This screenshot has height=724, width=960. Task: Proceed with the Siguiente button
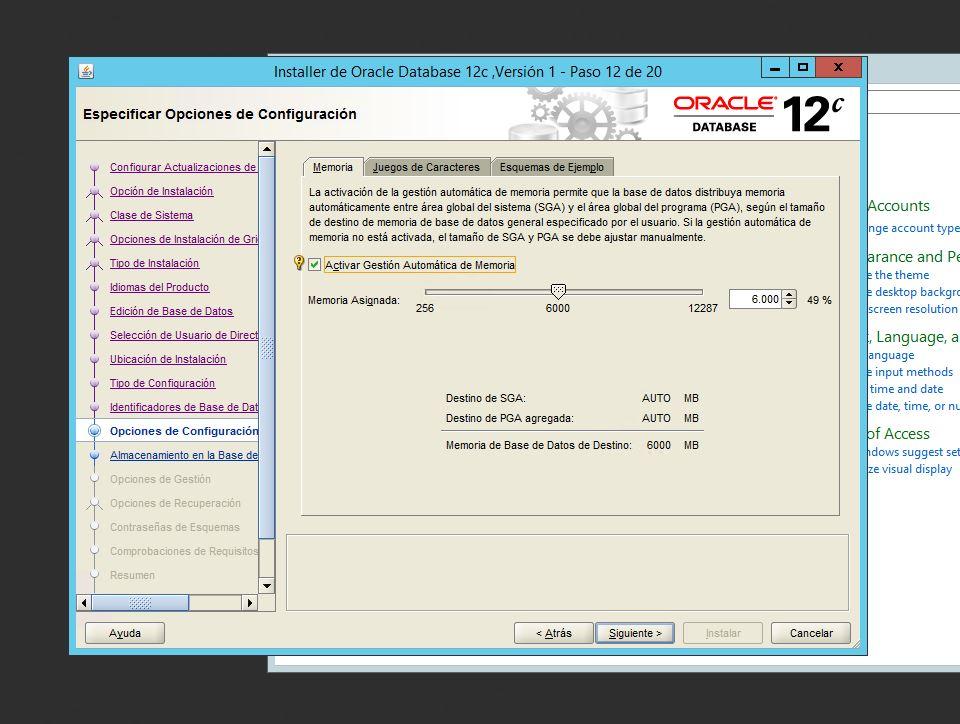[635, 633]
